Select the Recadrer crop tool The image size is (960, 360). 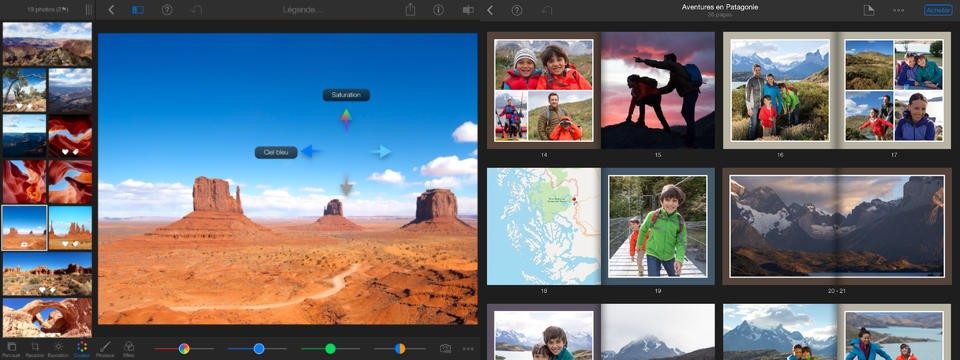click(35, 349)
